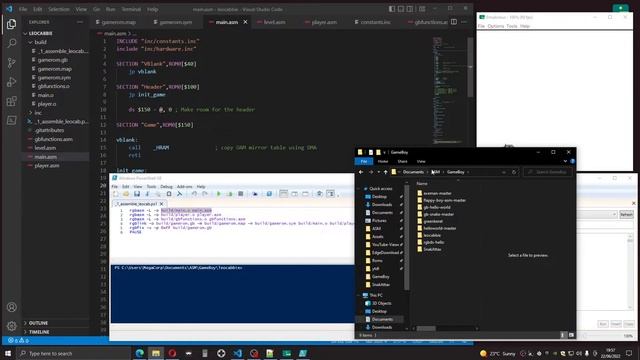Screen dimensions: 640x360
Task: Select the gb-snake-master folder
Action: click(438, 214)
